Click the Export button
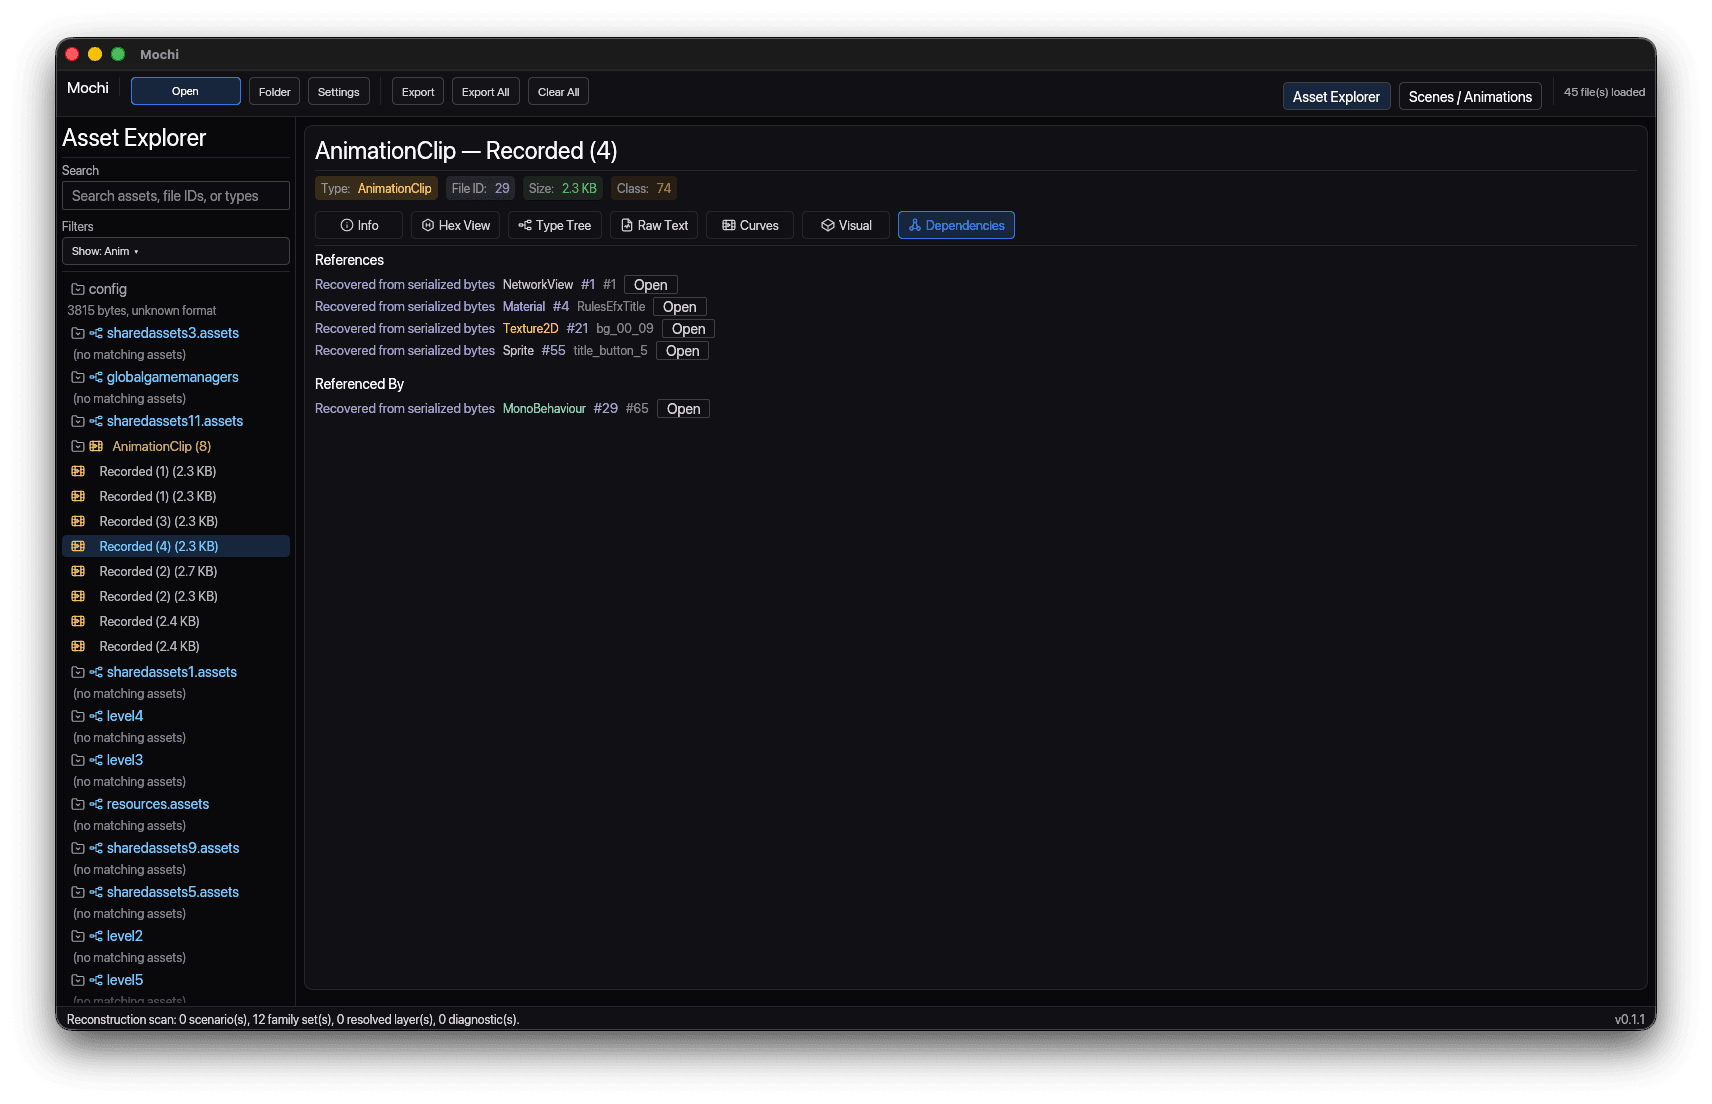This screenshot has width=1712, height=1104. tap(418, 91)
